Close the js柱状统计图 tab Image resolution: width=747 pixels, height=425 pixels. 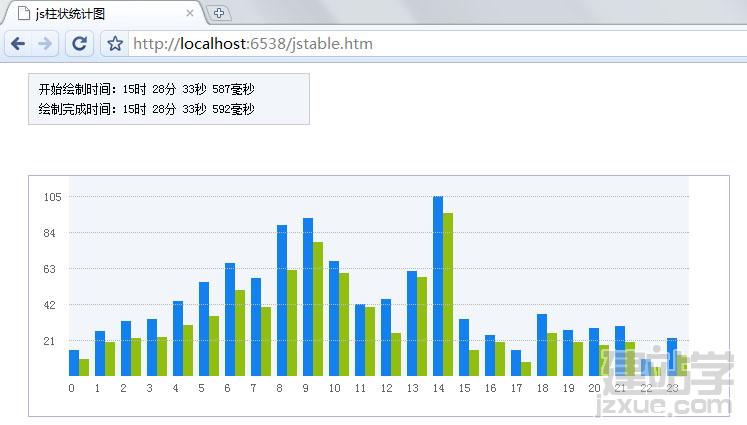tap(190, 13)
